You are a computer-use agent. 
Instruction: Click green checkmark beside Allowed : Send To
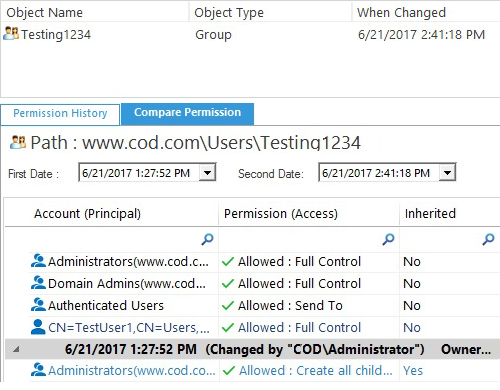tap(228, 305)
